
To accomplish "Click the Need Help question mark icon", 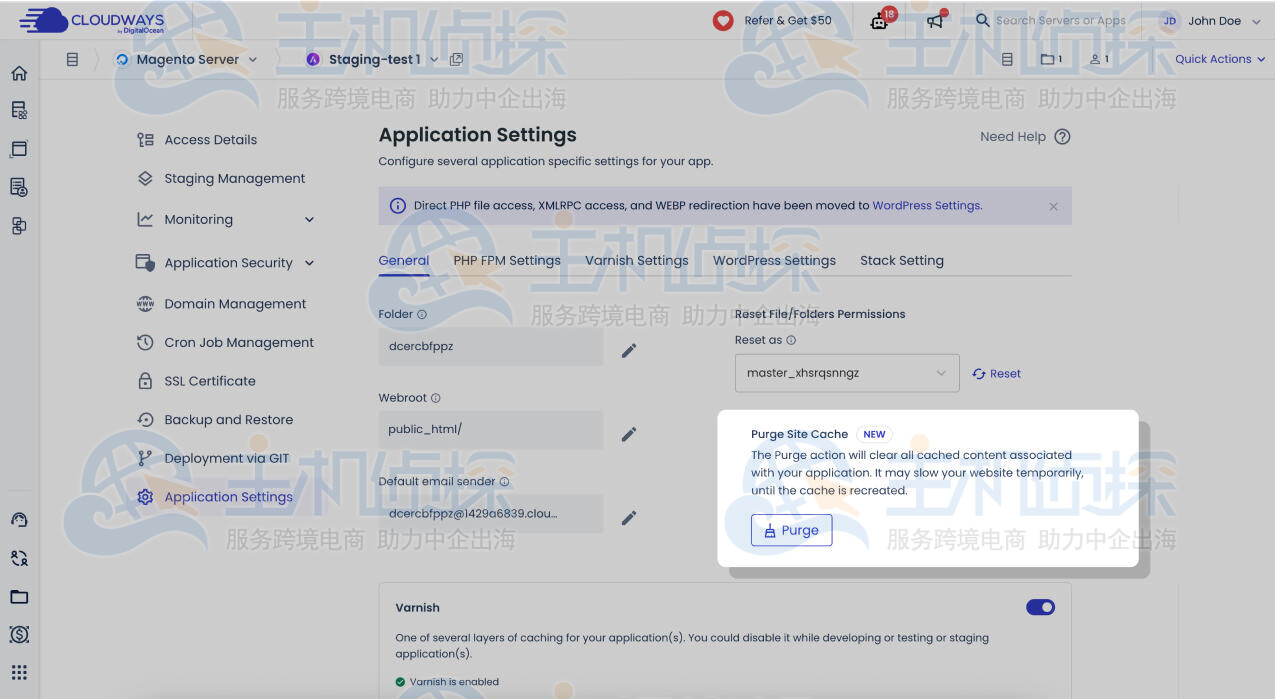I will (x=1062, y=137).
